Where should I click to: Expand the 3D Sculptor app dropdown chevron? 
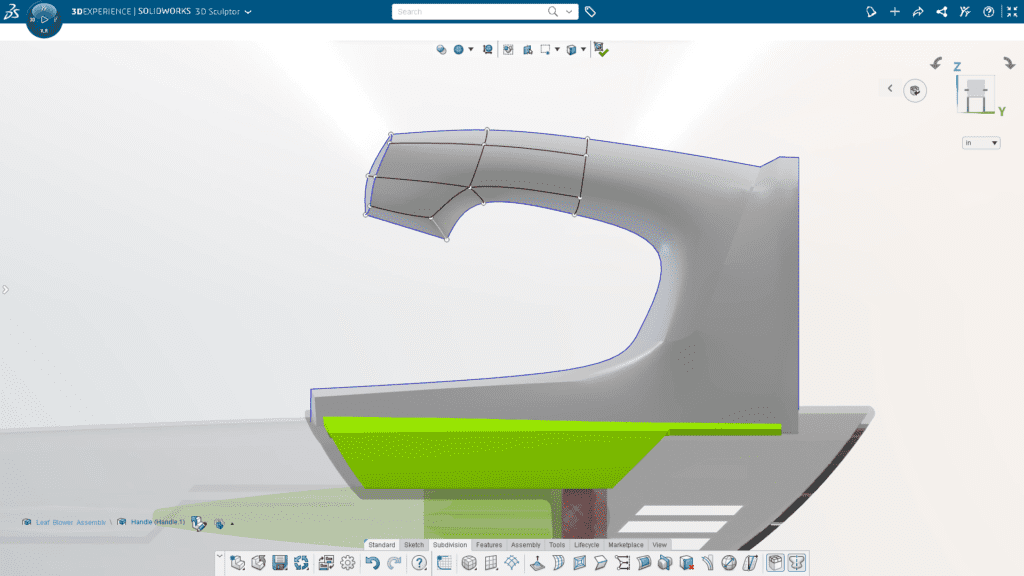tap(248, 12)
